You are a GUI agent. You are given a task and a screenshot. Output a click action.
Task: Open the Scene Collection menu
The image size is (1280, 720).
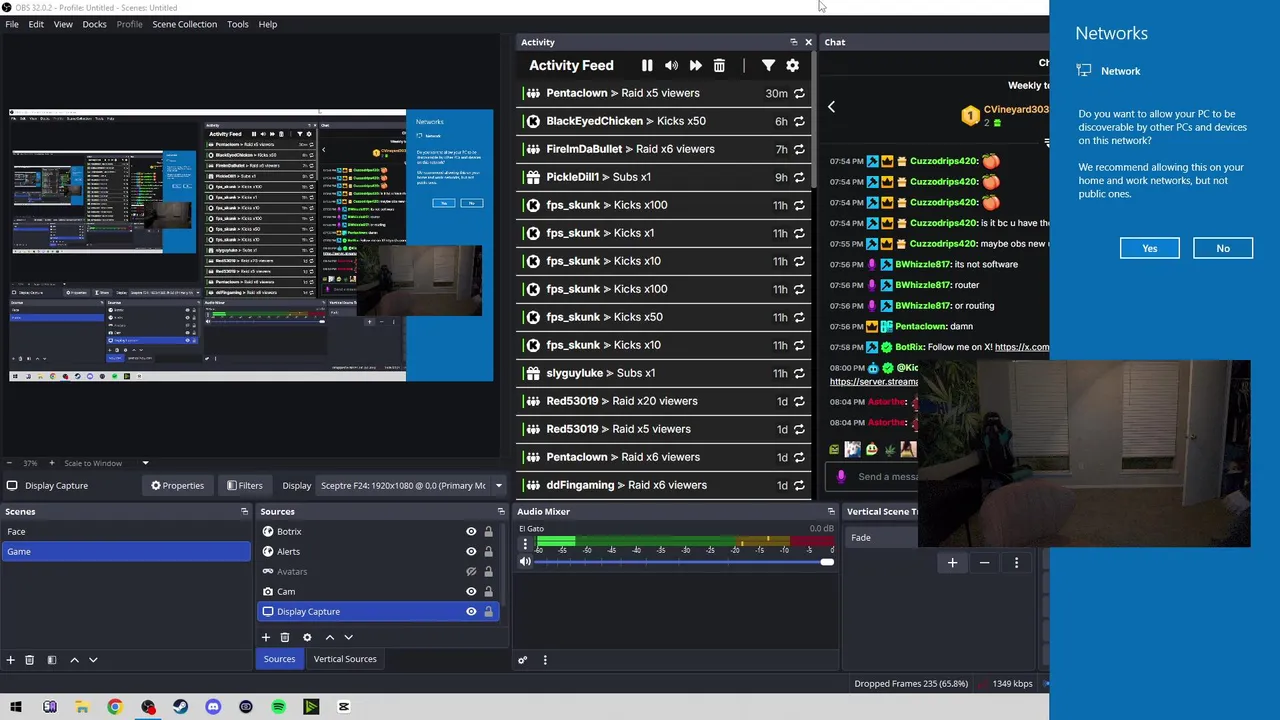[184, 24]
